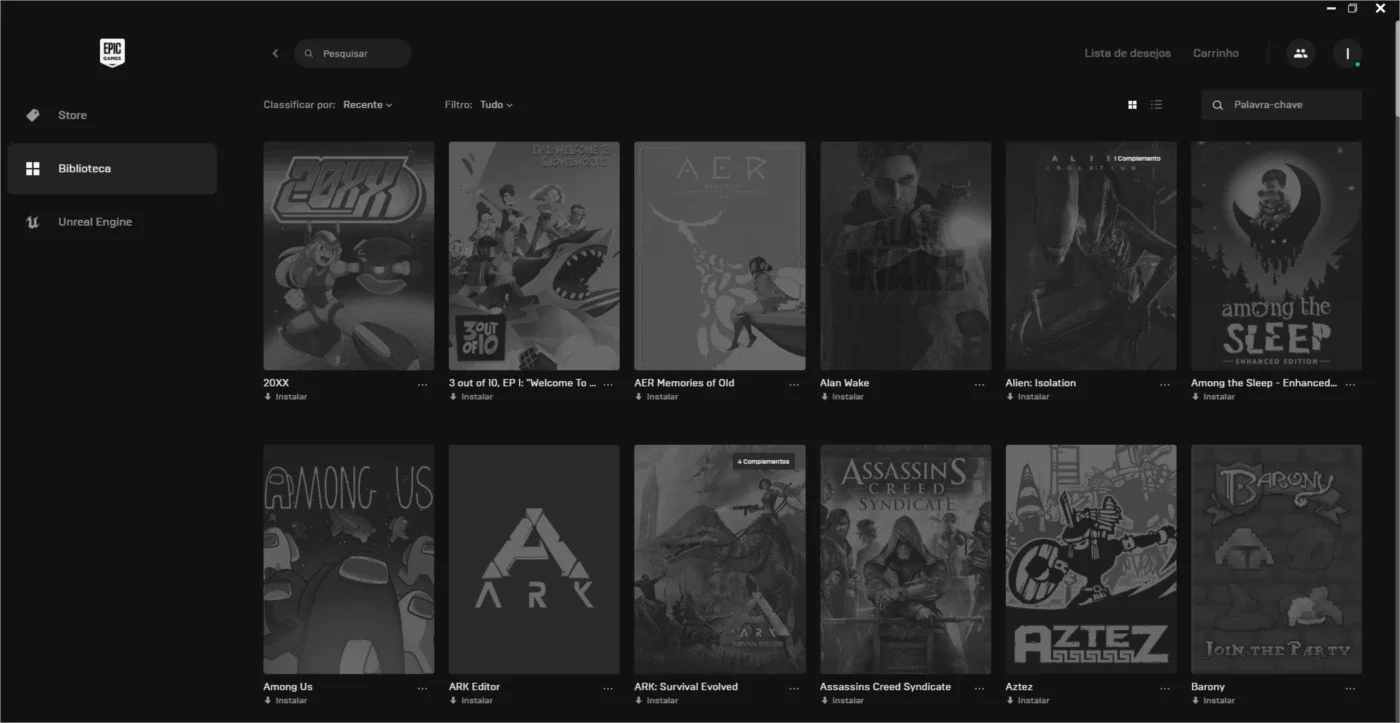Select the 20XX cover art
The height and width of the screenshot is (723, 1400).
click(x=349, y=256)
